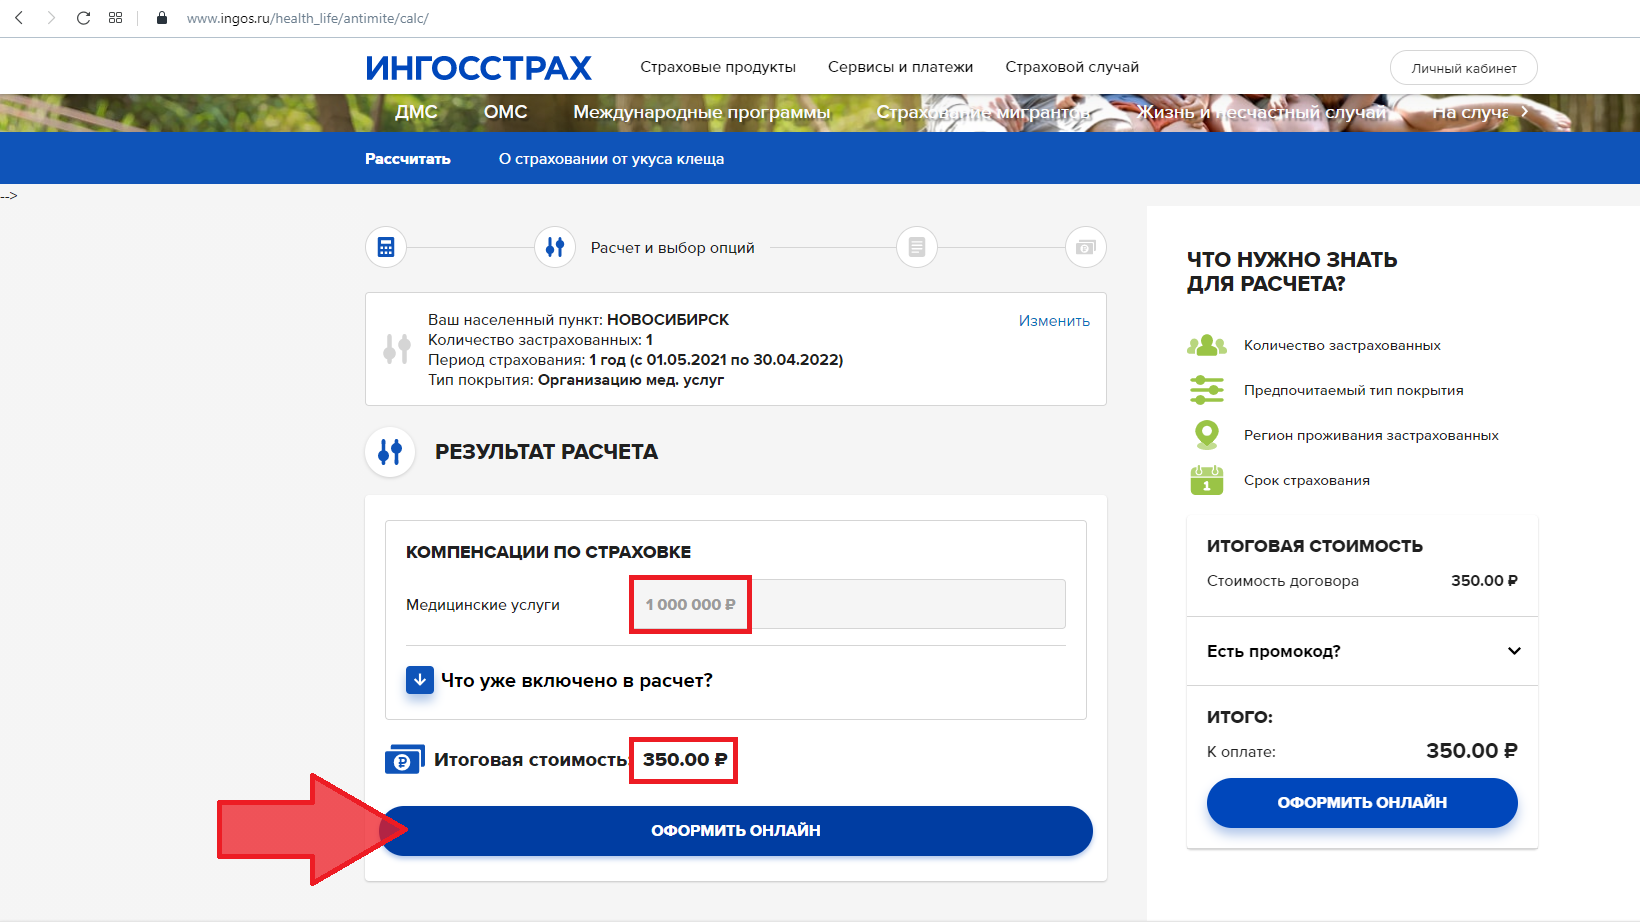Select ОМС category
The height and width of the screenshot is (922, 1640).
pos(505,112)
